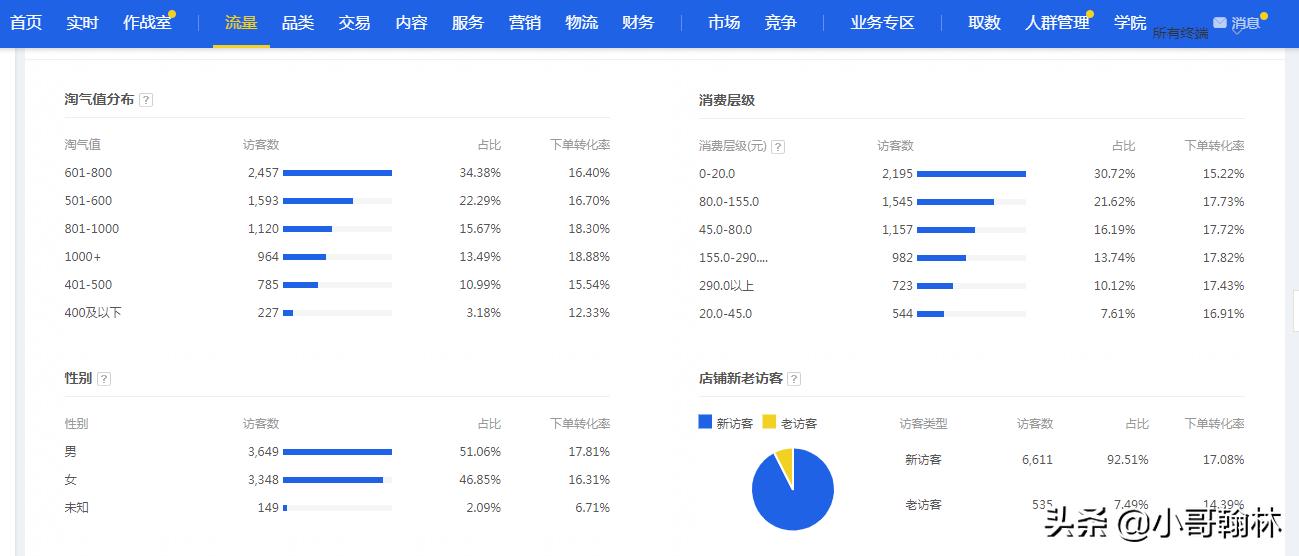Viewport: 1299px width, 556px height.
Task: Click the help icon beside 淘气值分布
Action: (146, 100)
